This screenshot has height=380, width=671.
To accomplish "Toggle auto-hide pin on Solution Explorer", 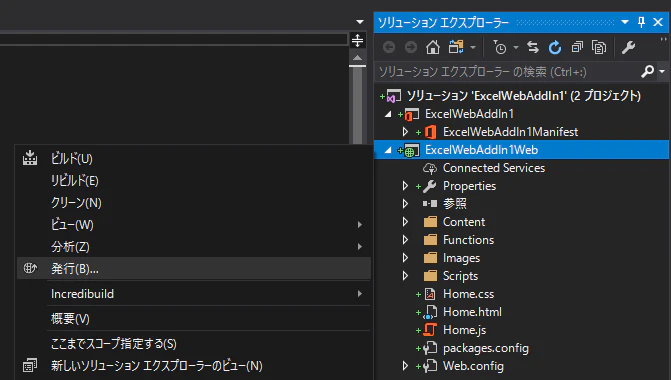I will 641,22.
